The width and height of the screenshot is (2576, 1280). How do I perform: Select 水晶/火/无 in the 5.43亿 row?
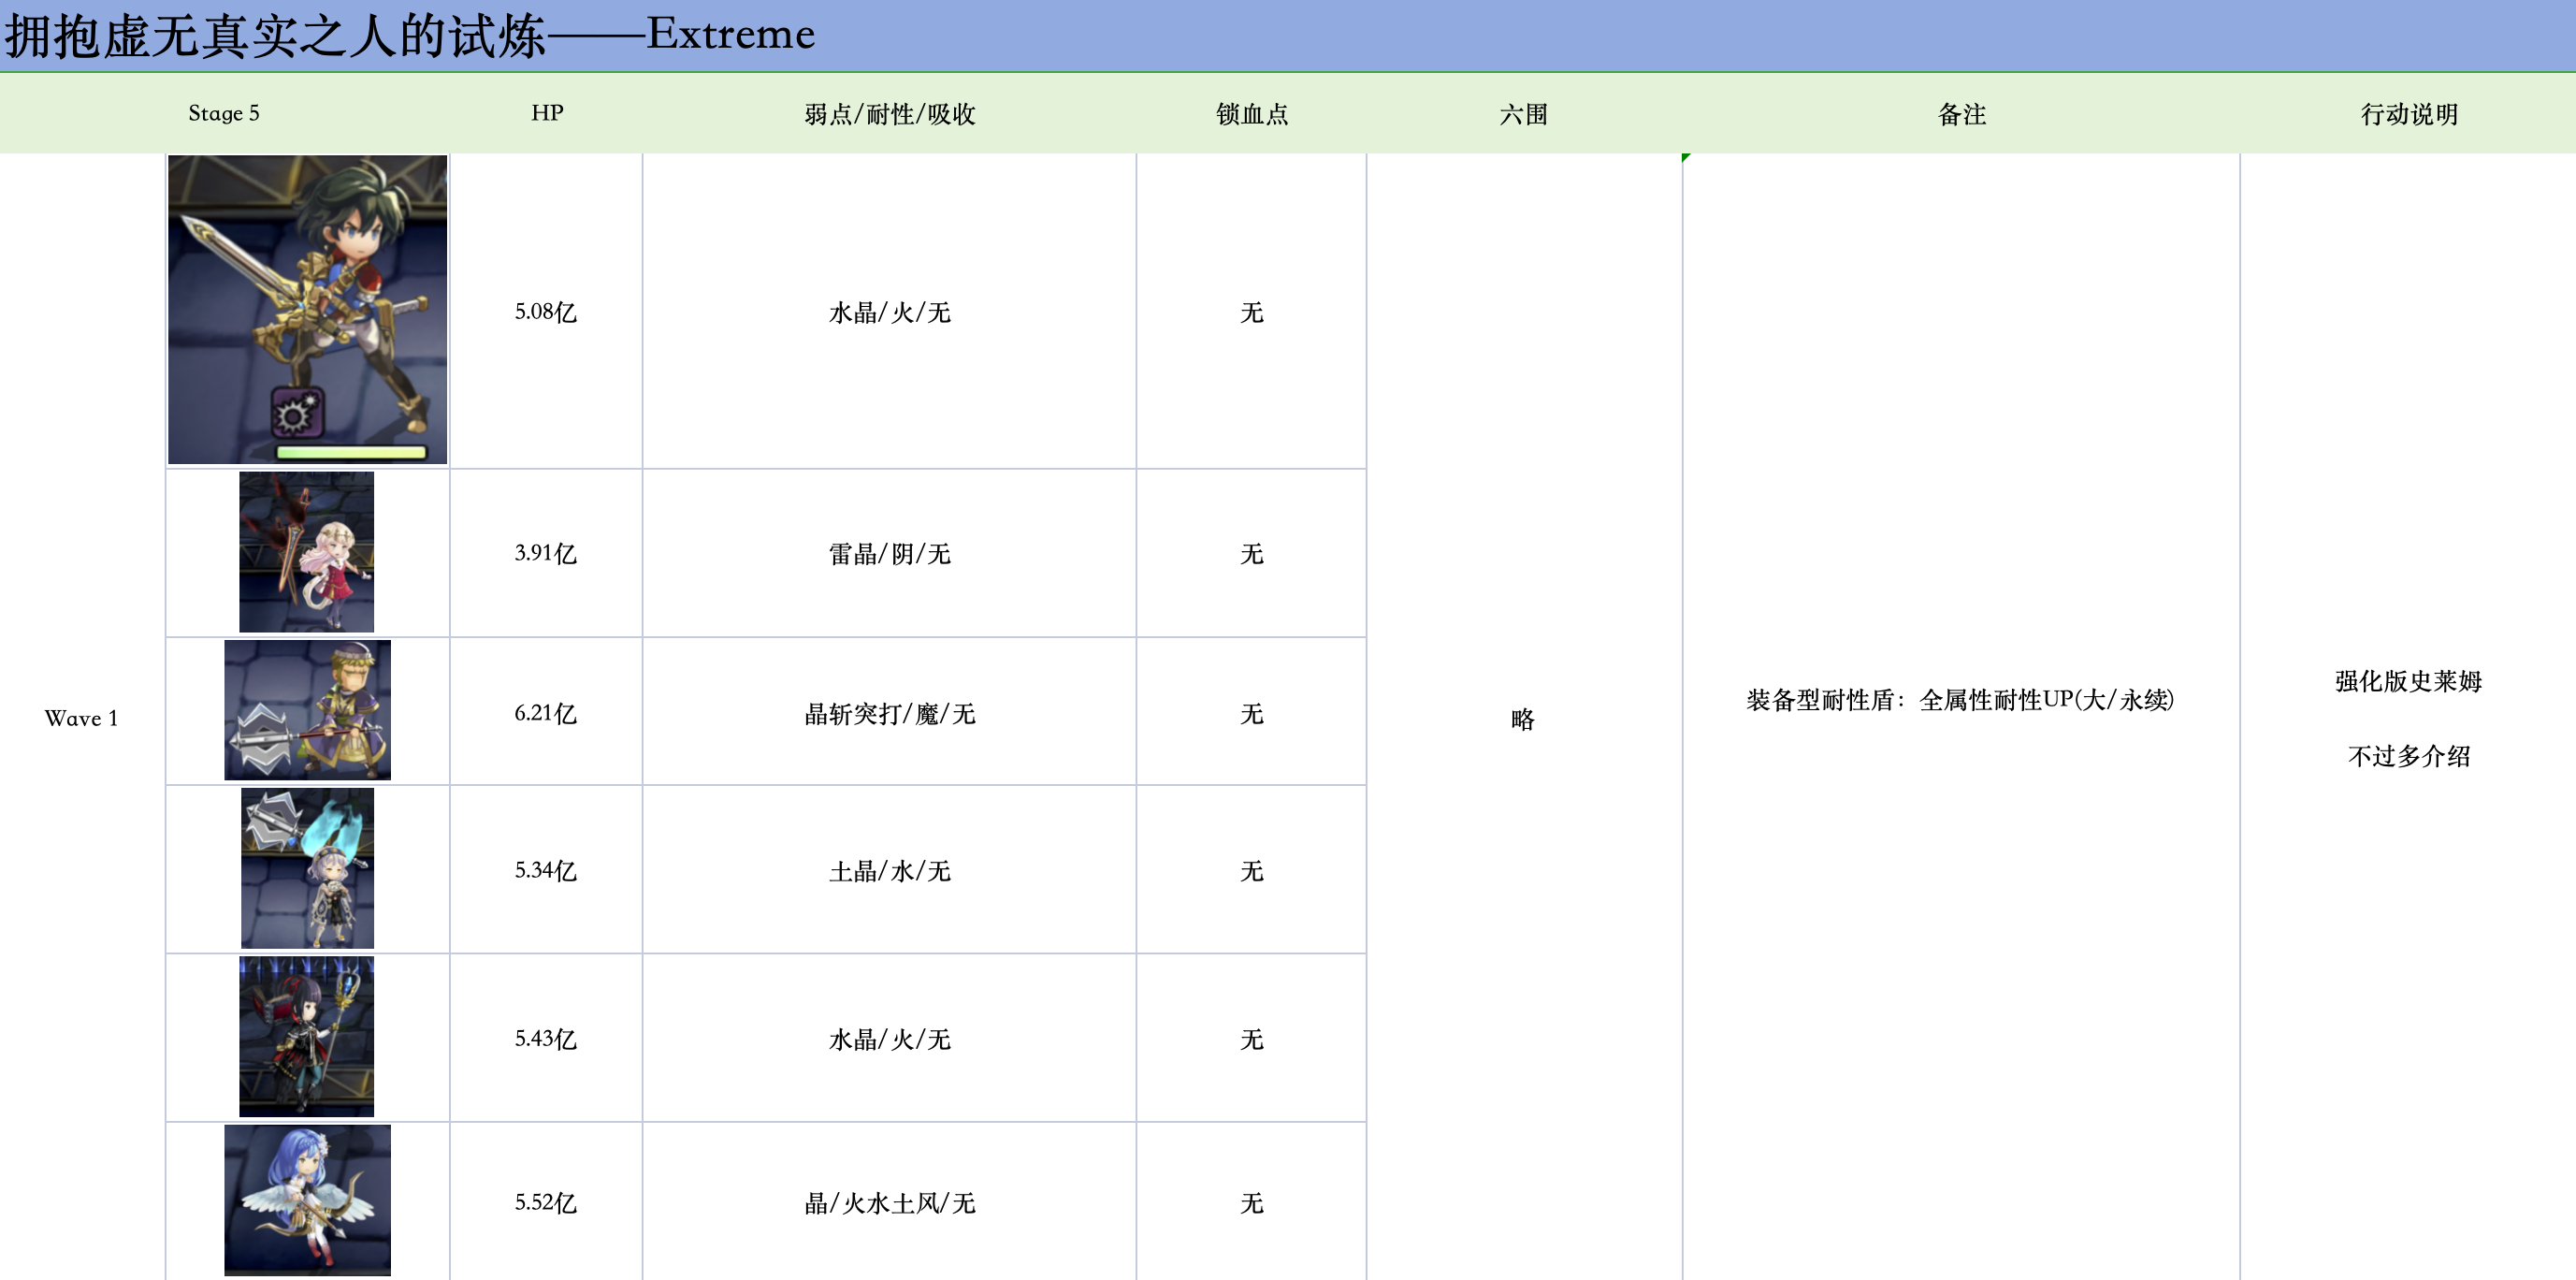point(890,1039)
